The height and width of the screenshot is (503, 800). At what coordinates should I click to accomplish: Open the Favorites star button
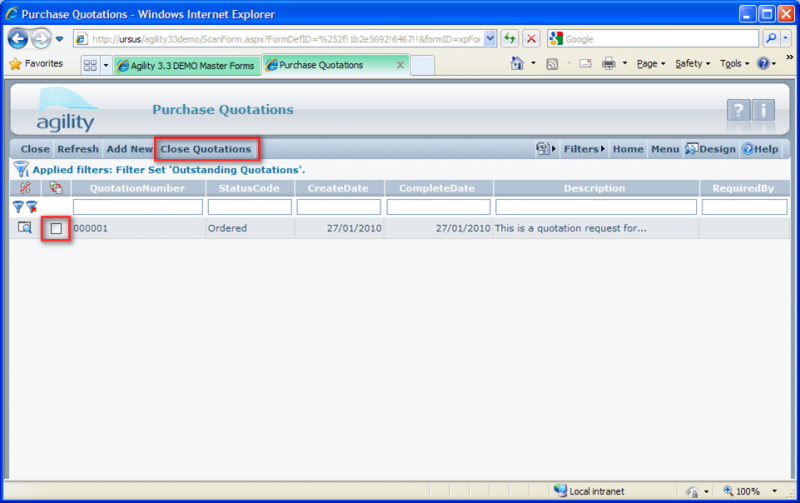35,64
